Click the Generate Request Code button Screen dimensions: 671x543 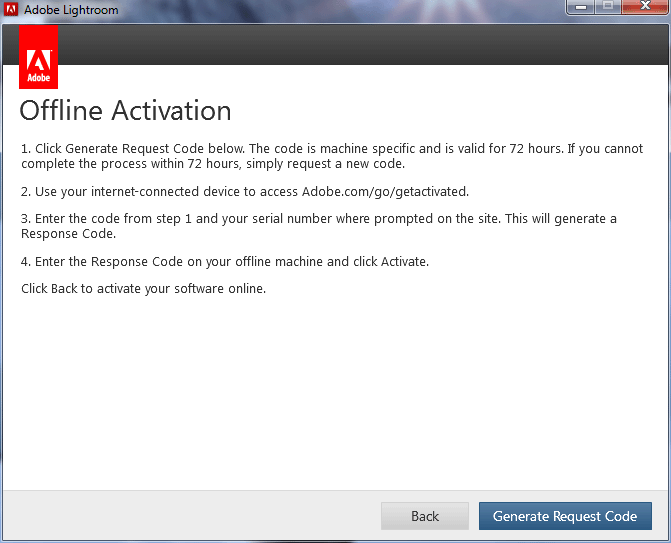[565, 516]
